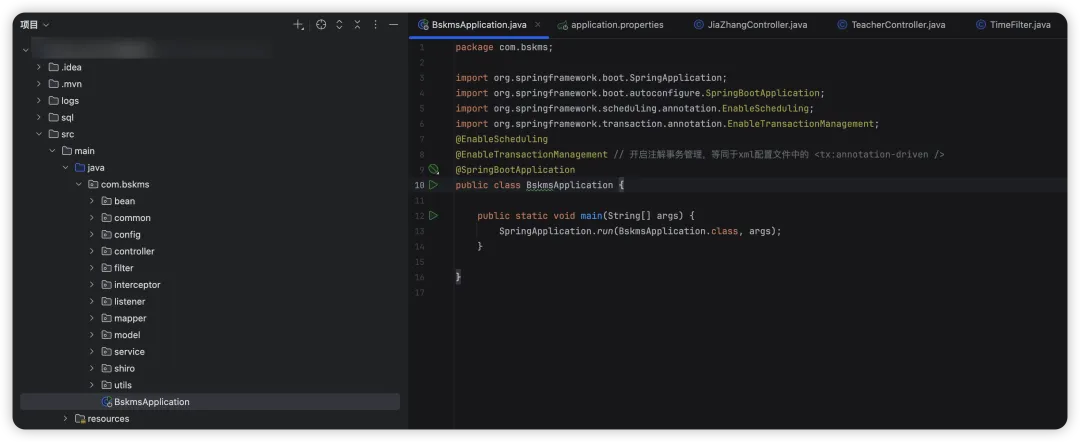Switch to the TeacherController.java tab
Screen dimensions: 1080x442
click(x=891, y=25)
